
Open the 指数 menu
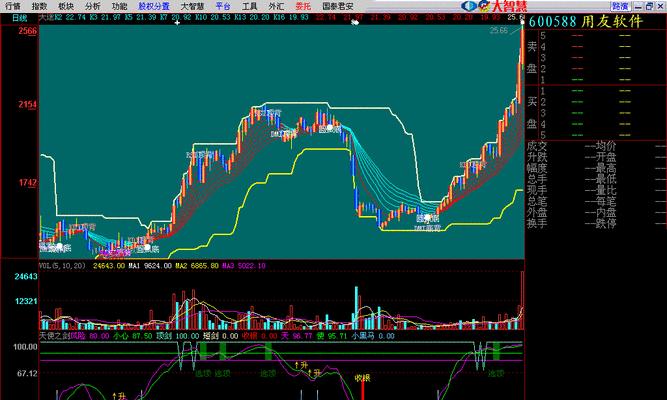coord(40,6)
